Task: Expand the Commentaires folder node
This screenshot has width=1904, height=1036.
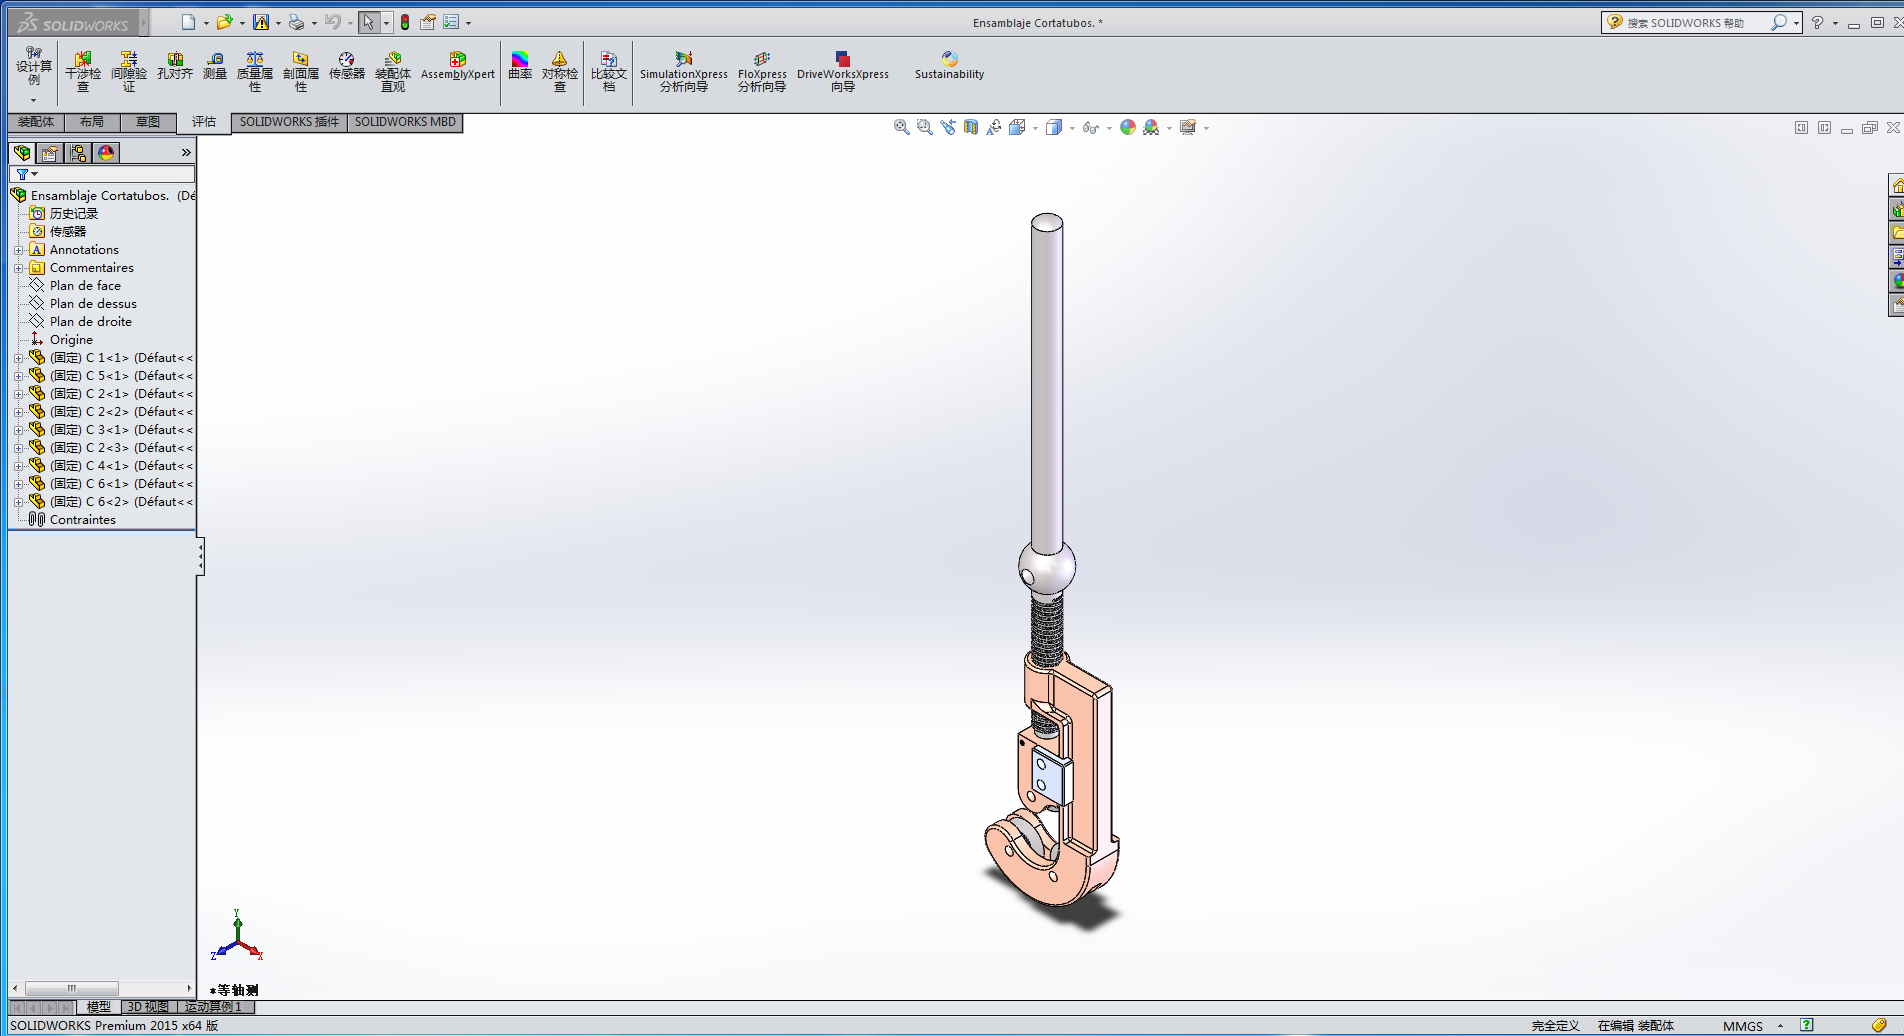Action: tap(18, 268)
